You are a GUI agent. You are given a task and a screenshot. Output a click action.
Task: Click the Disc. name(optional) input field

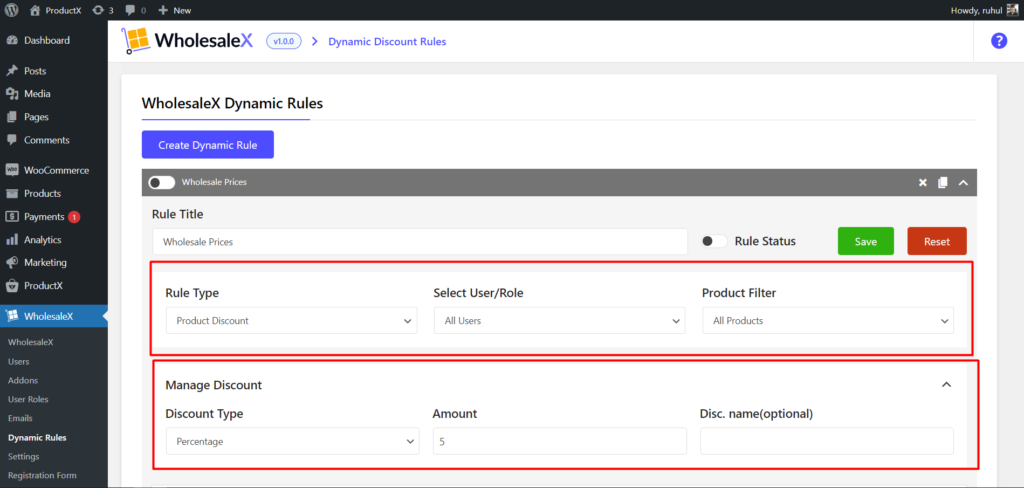click(827, 442)
